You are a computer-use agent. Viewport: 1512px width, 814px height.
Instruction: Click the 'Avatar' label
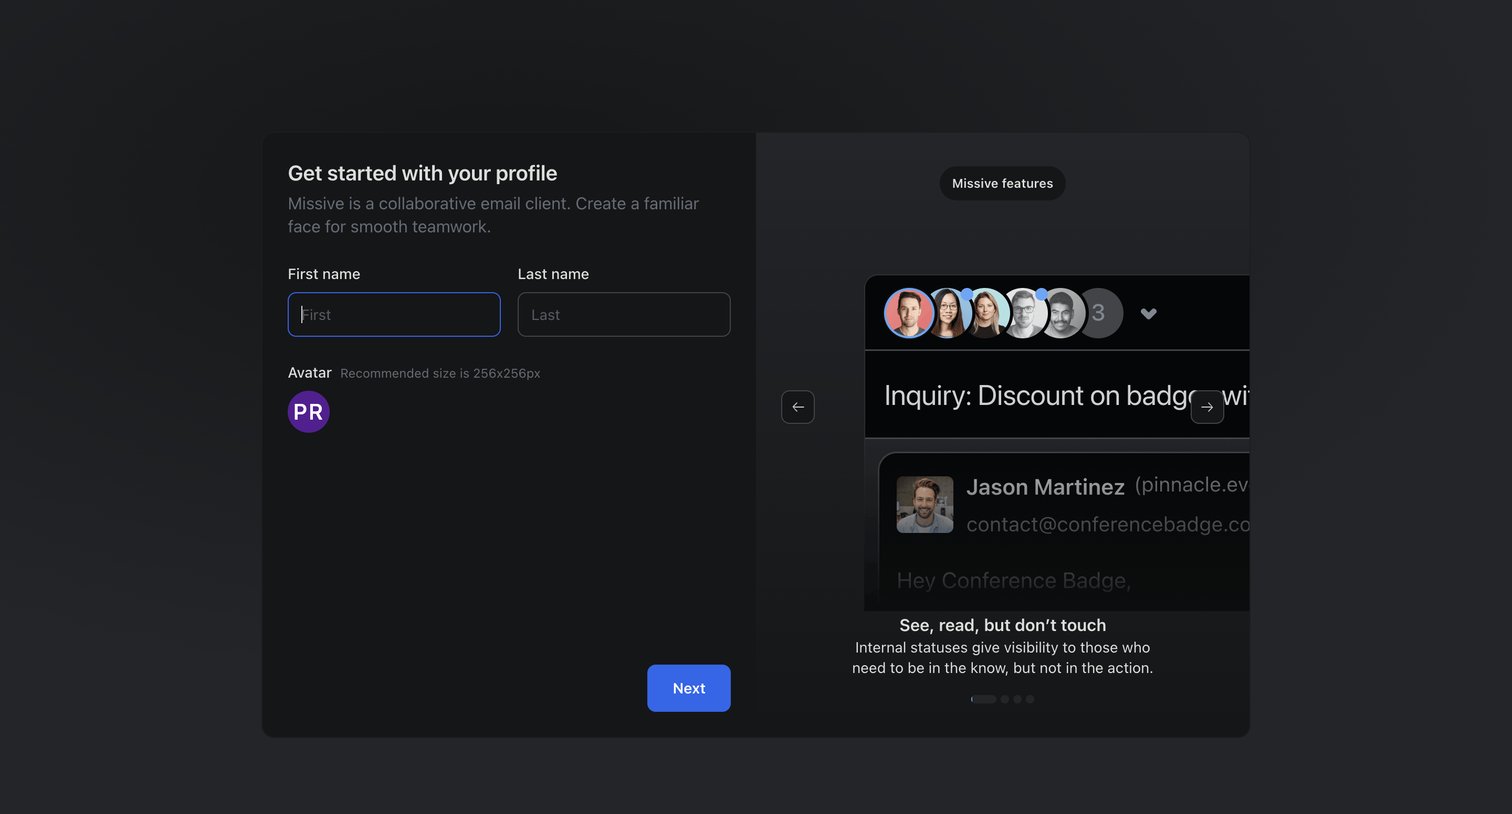(310, 373)
